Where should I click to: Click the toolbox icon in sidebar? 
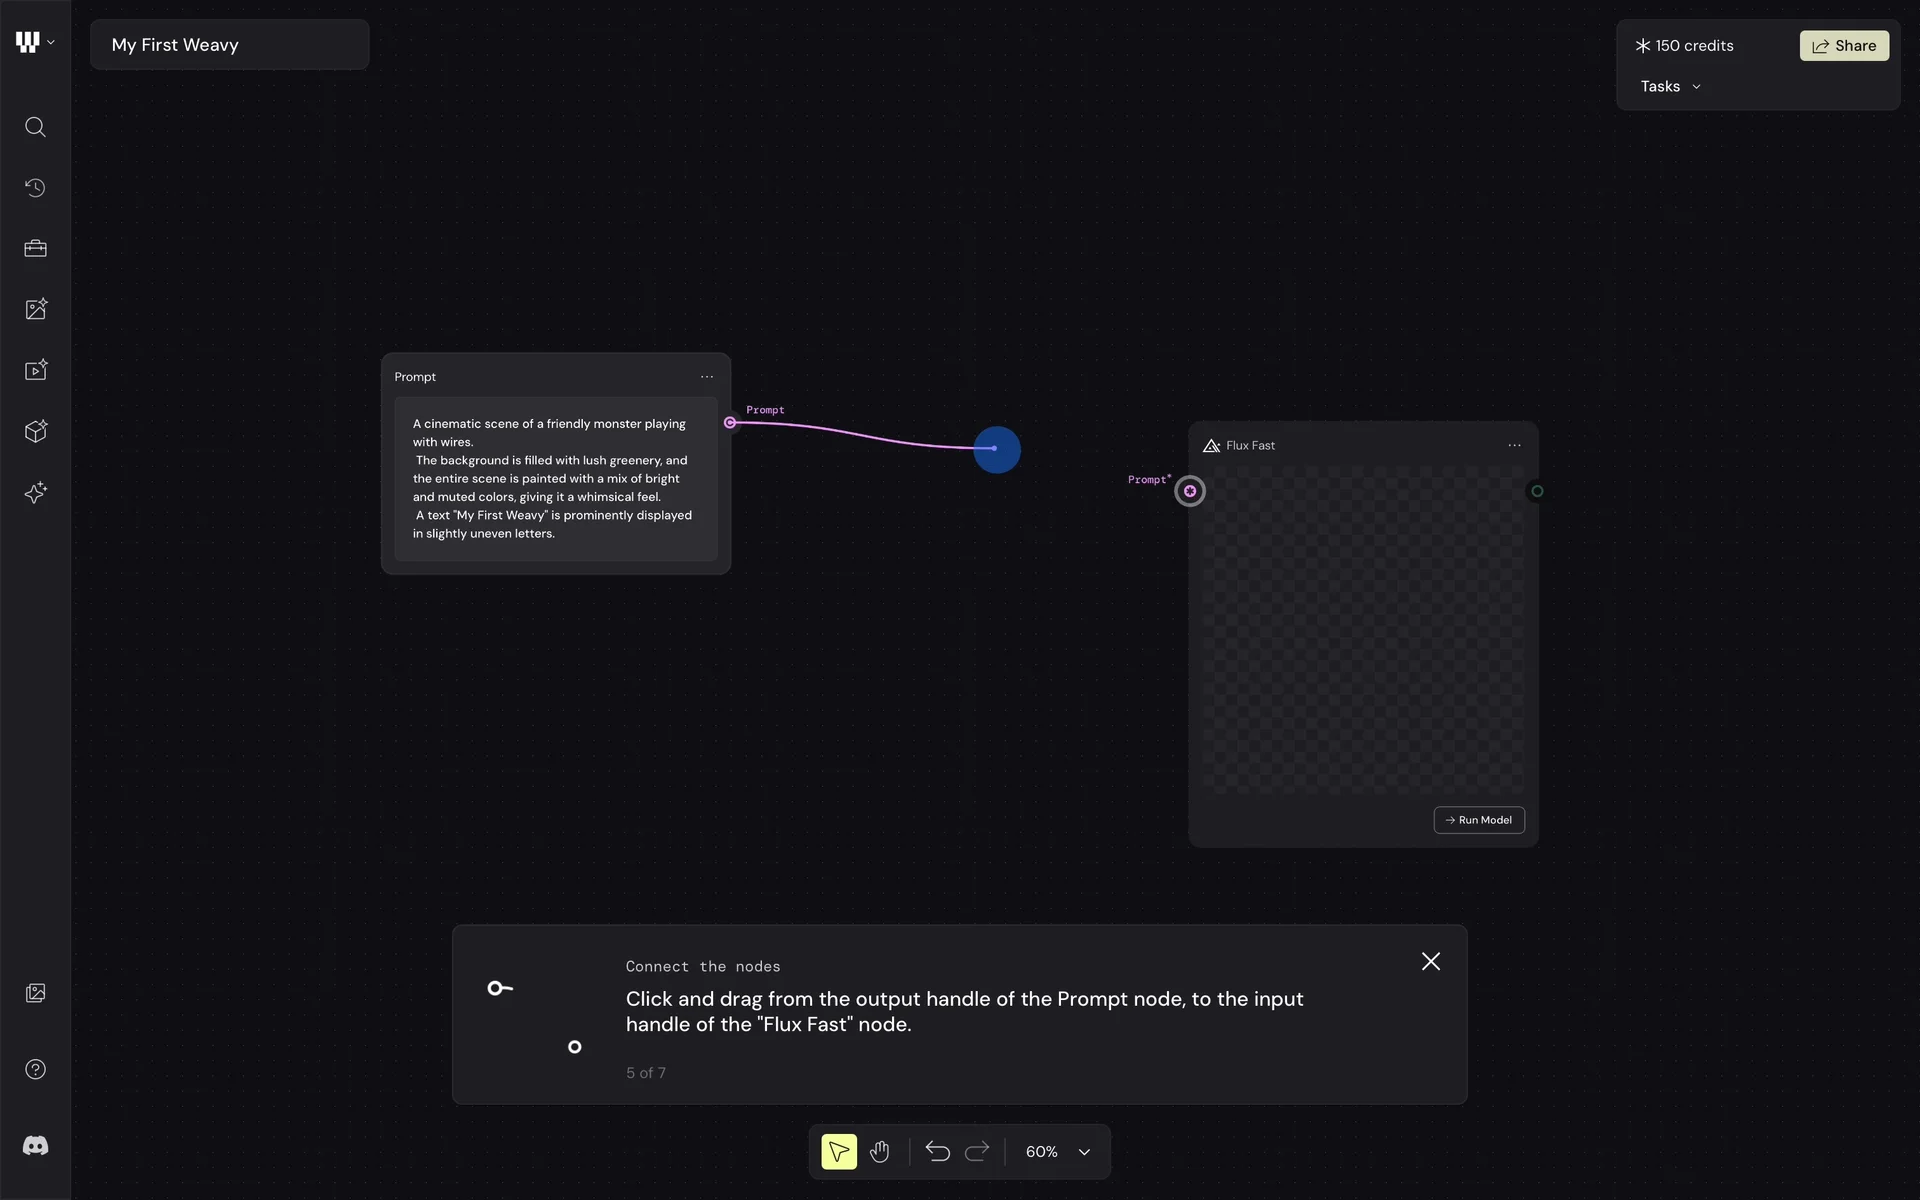click(x=35, y=248)
